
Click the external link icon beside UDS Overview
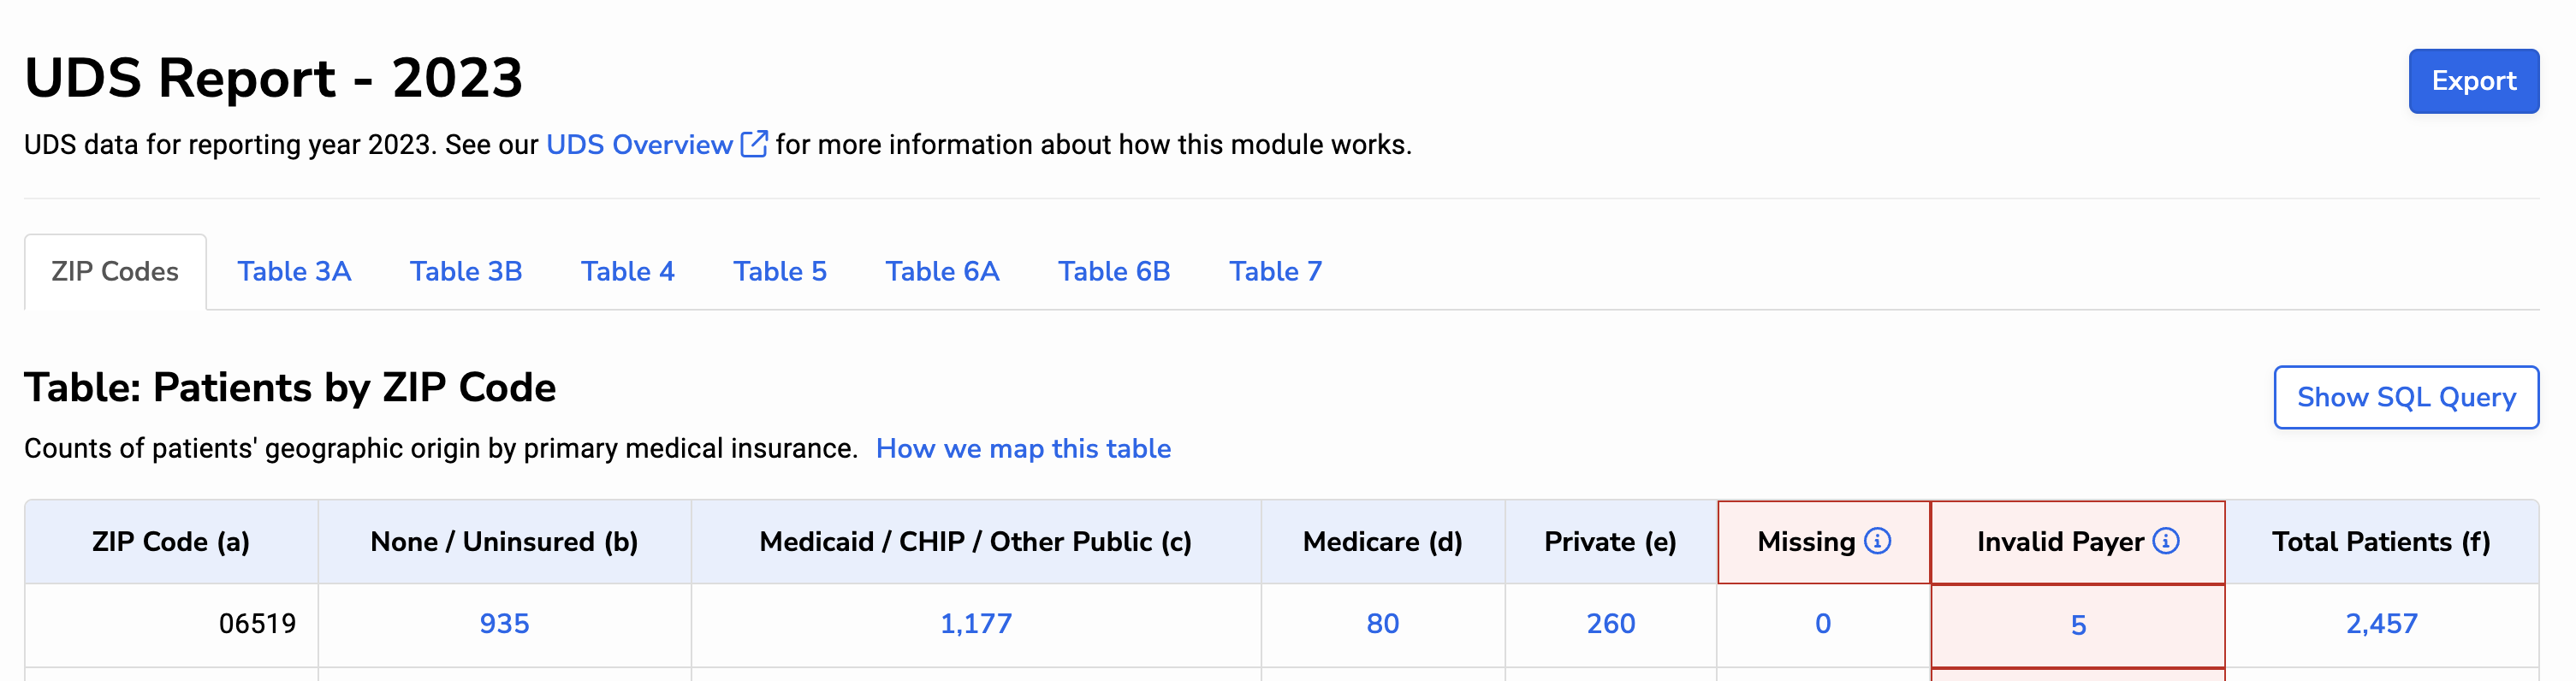(x=754, y=144)
